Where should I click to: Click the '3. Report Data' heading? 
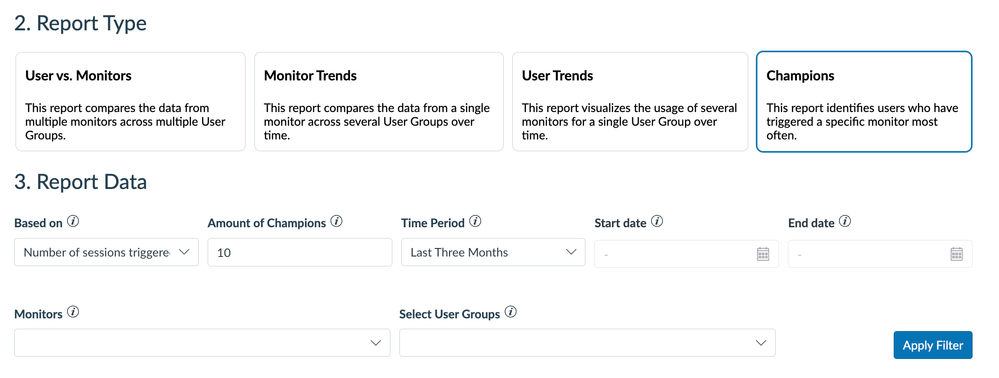80,182
